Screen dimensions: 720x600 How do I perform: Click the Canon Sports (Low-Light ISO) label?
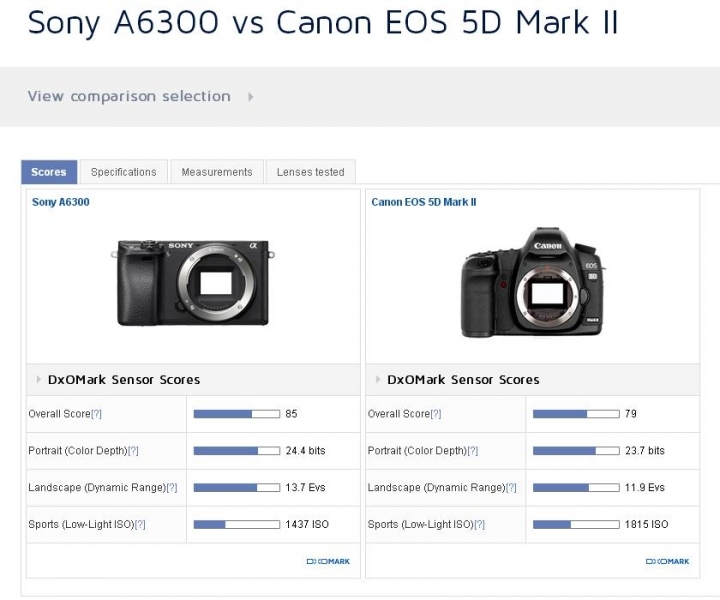[x=420, y=524]
